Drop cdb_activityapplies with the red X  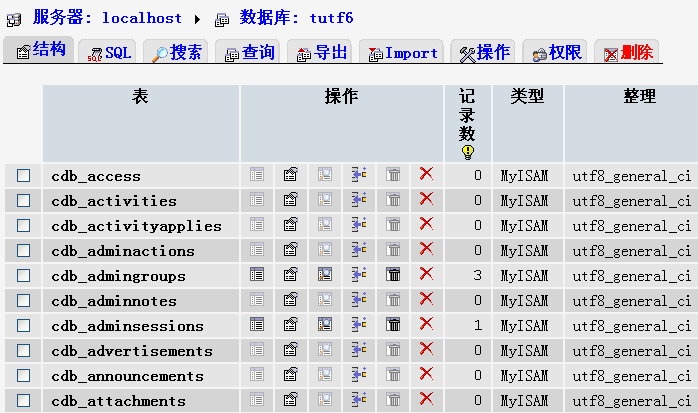(x=426, y=223)
